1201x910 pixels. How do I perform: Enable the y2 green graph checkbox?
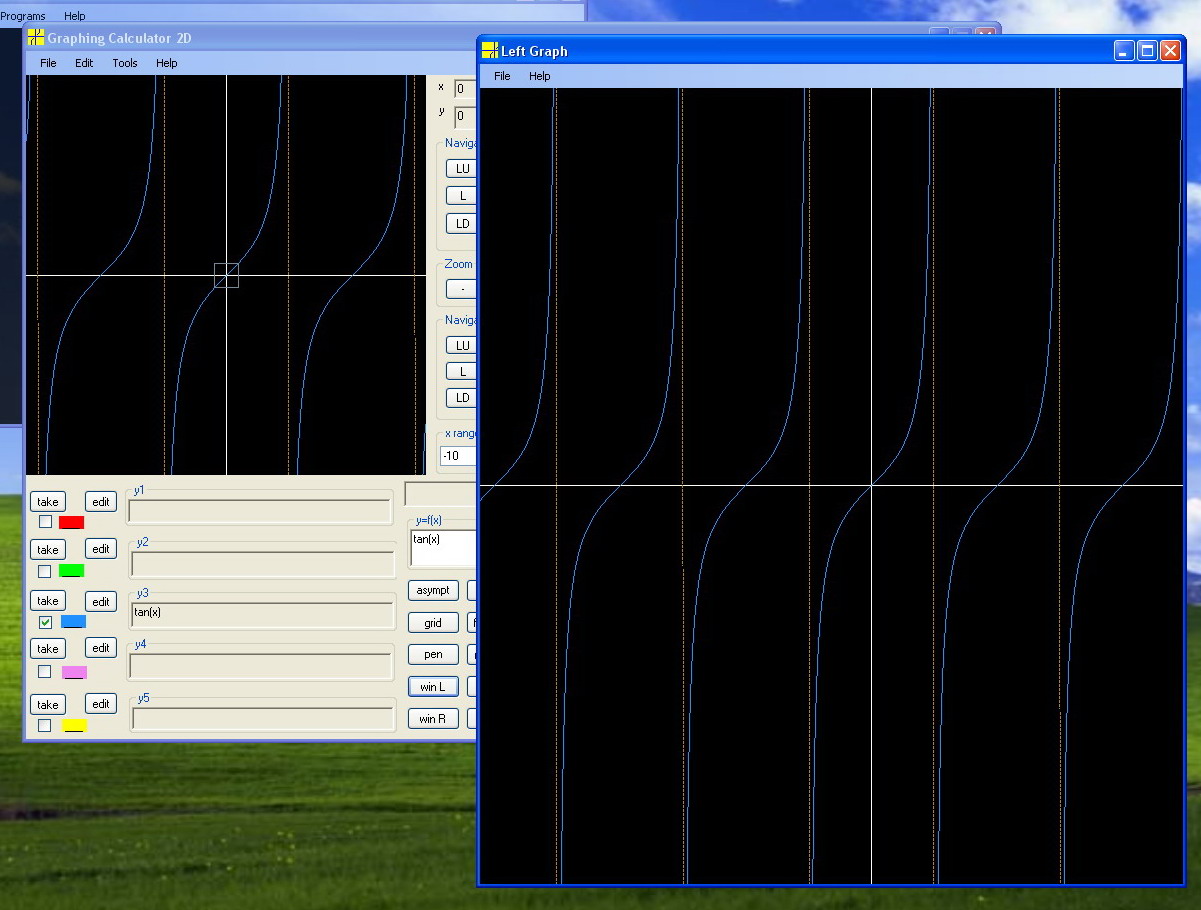point(44,571)
